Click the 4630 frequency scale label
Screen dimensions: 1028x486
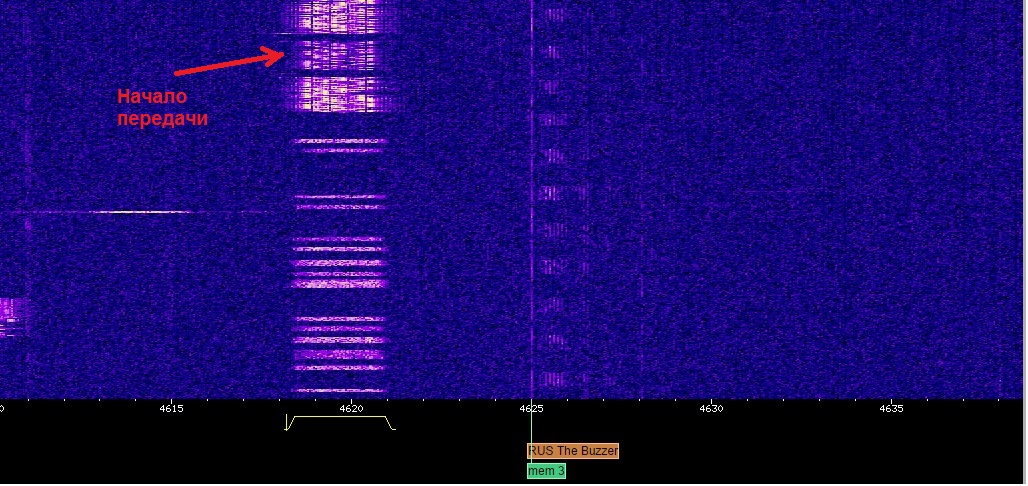(711, 409)
